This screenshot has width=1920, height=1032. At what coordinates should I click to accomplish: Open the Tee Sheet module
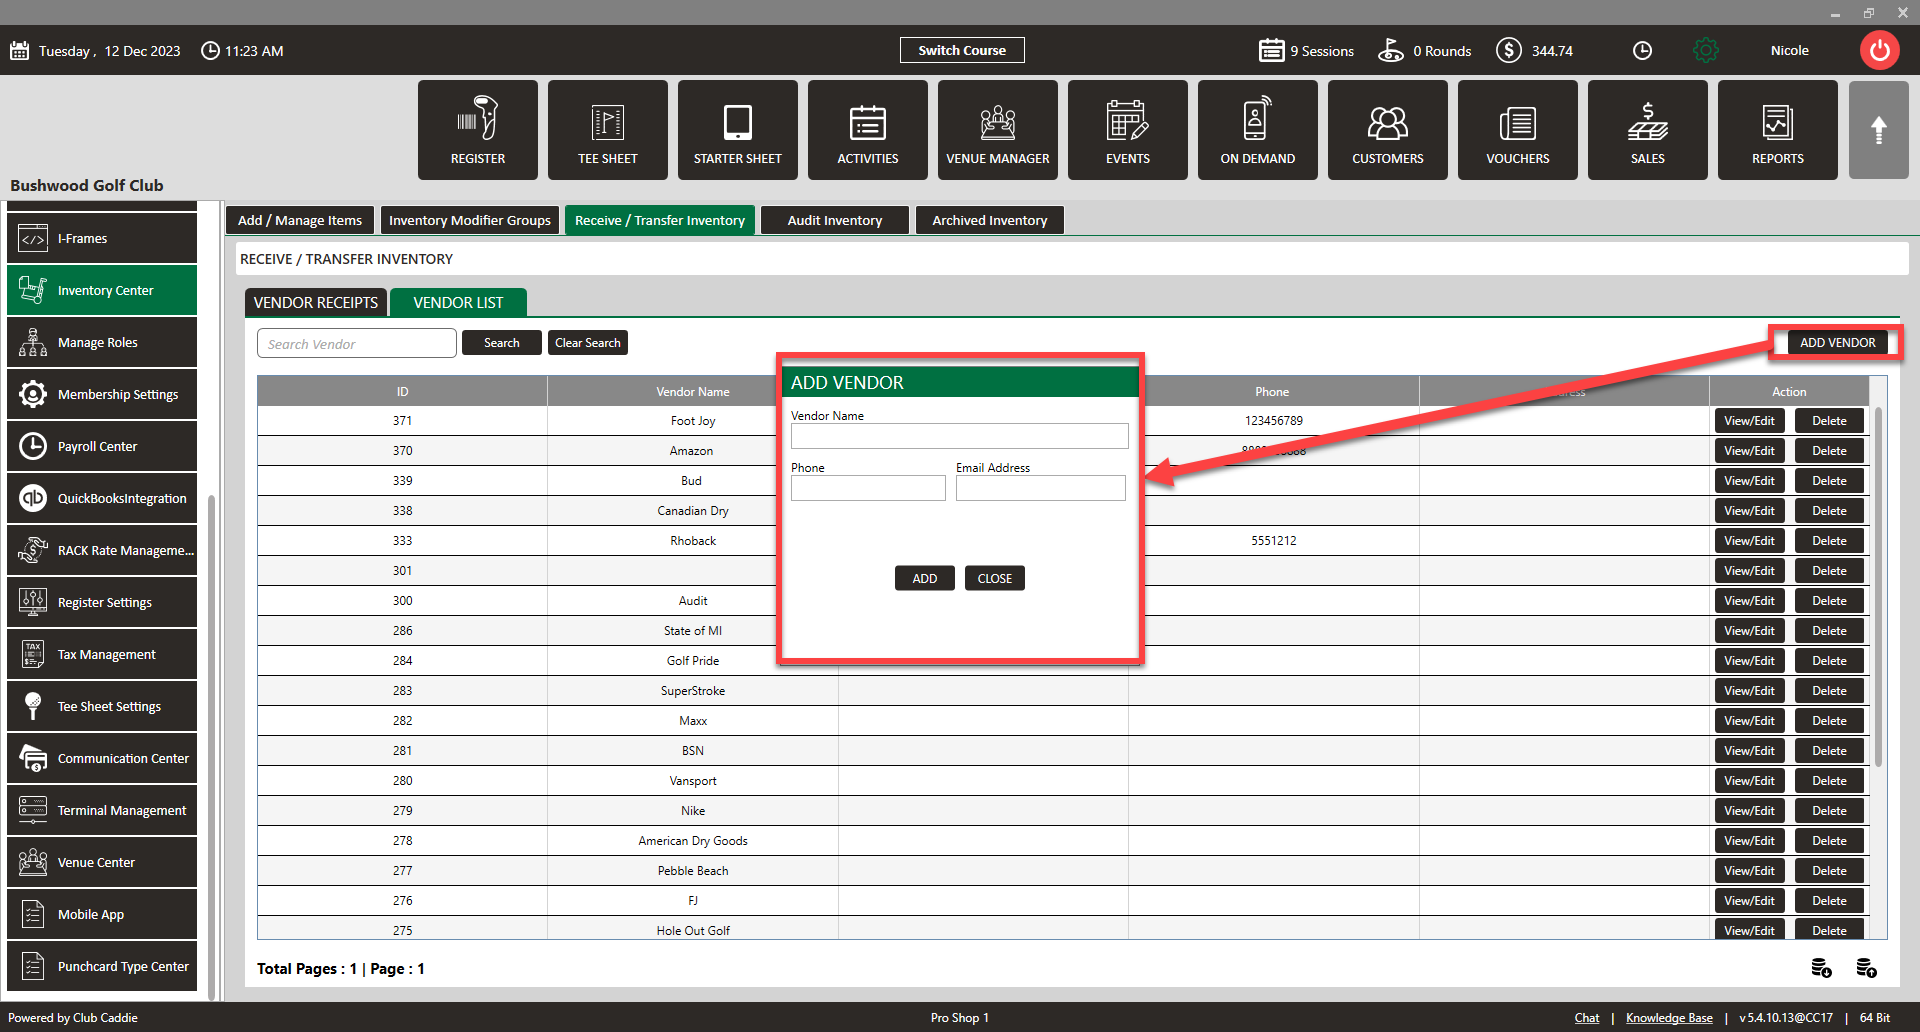pyautogui.click(x=608, y=130)
